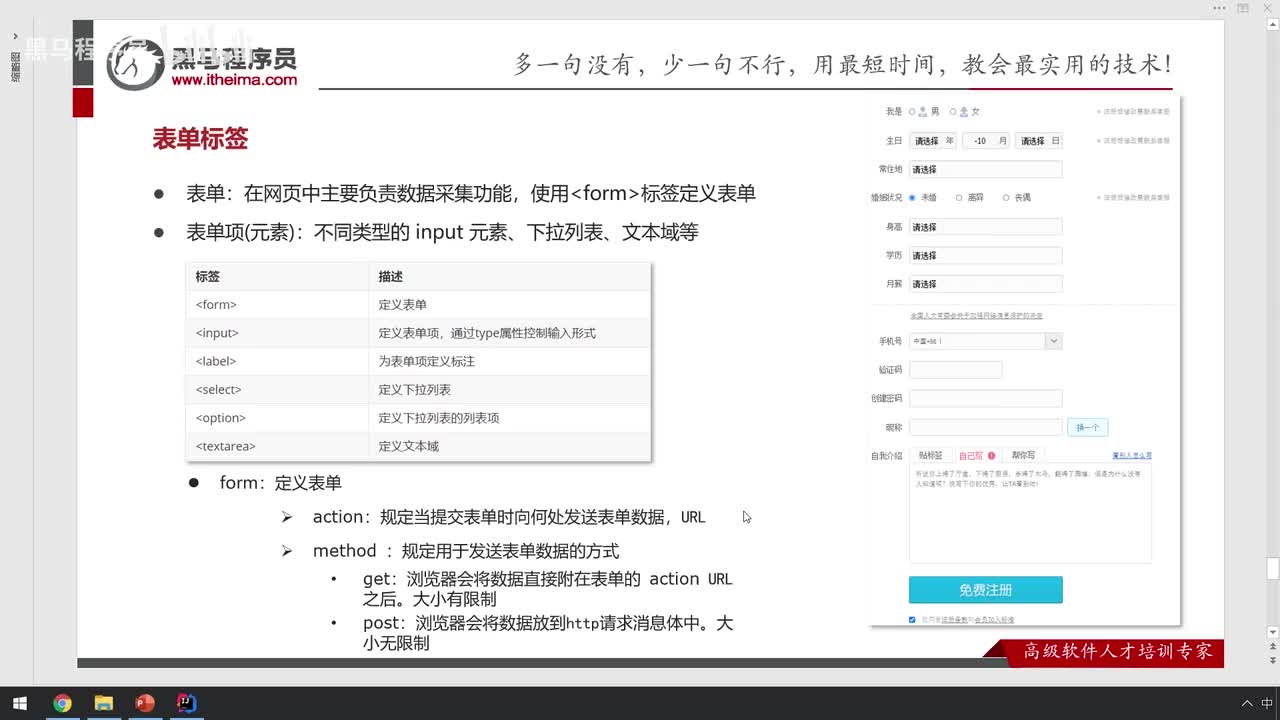
Task: Open File Explorer from the taskbar
Action: [x=103, y=703]
